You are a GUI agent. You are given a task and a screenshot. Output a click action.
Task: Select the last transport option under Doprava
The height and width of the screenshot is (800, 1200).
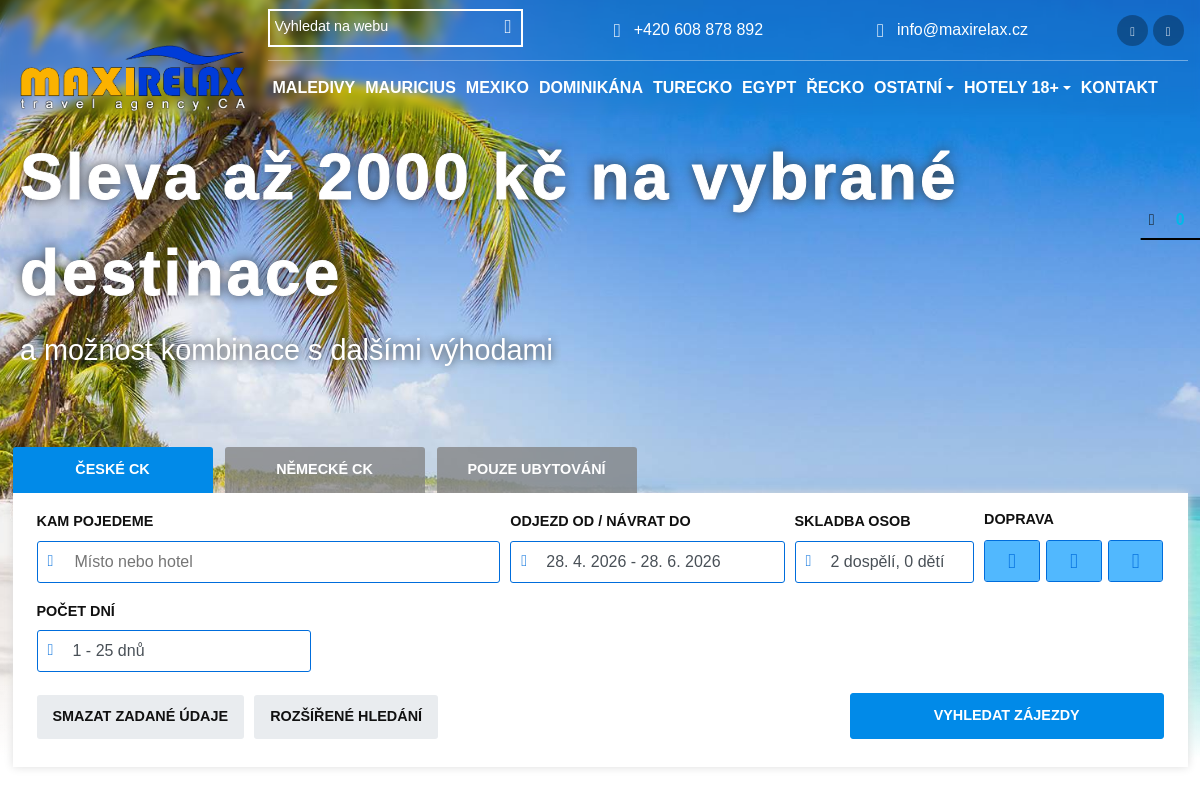1135,560
